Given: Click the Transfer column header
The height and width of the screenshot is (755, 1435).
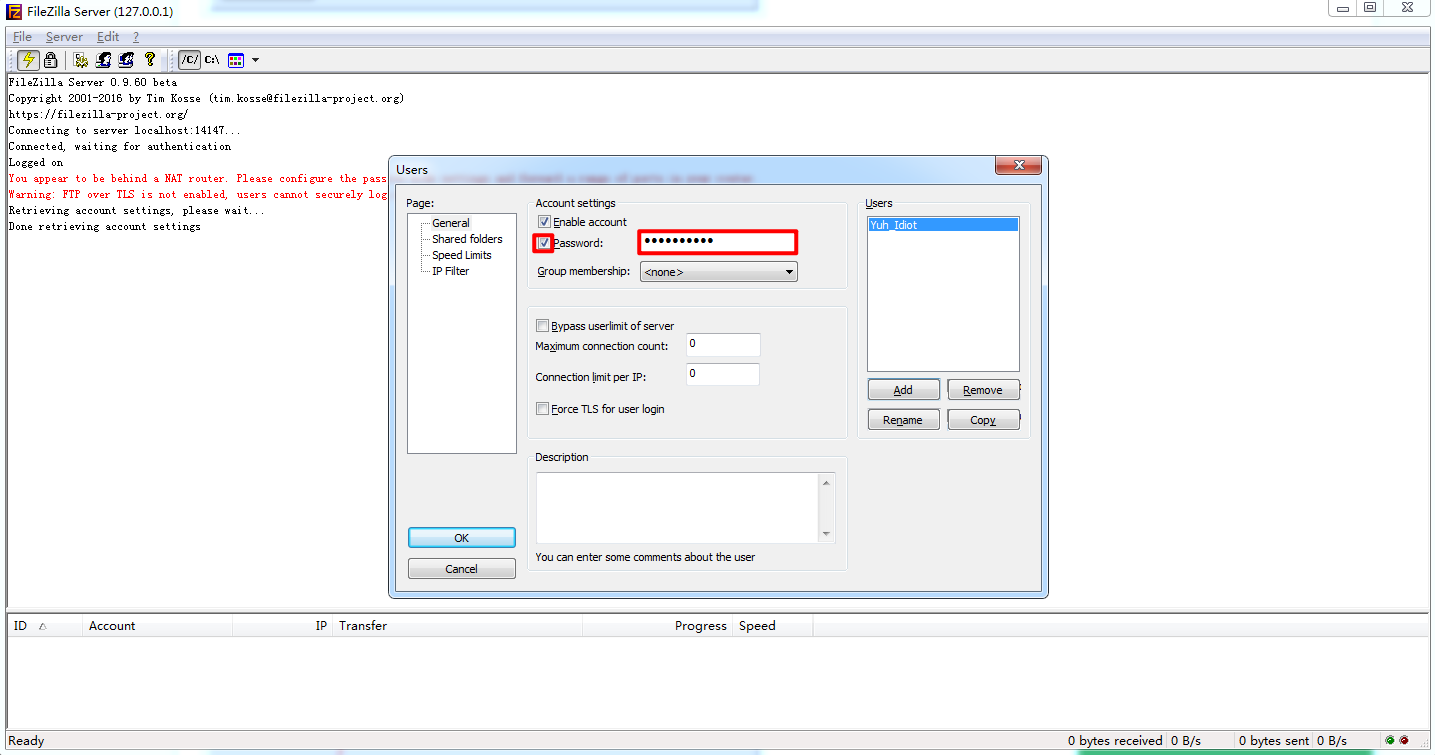Looking at the screenshot, I should coord(458,626).
